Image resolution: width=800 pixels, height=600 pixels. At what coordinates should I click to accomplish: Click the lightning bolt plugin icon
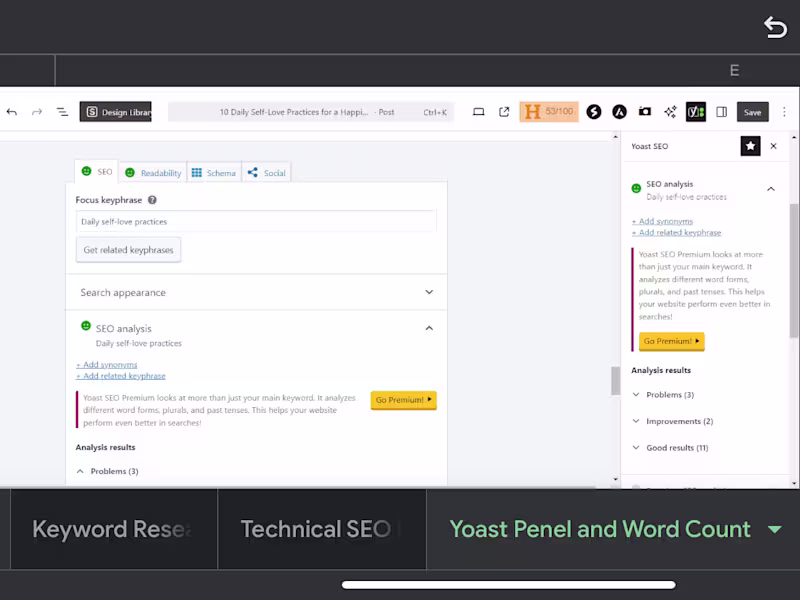point(594,112)
